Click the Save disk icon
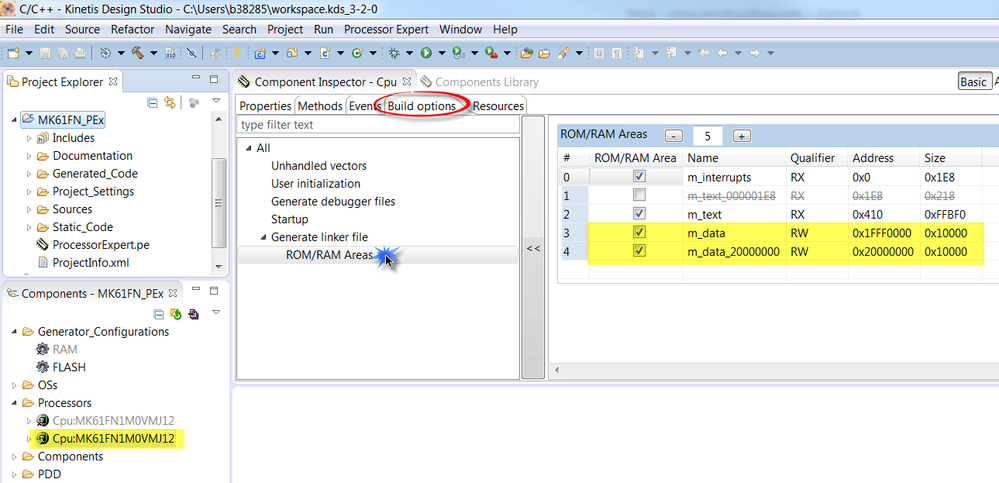 tap(45, 53)
